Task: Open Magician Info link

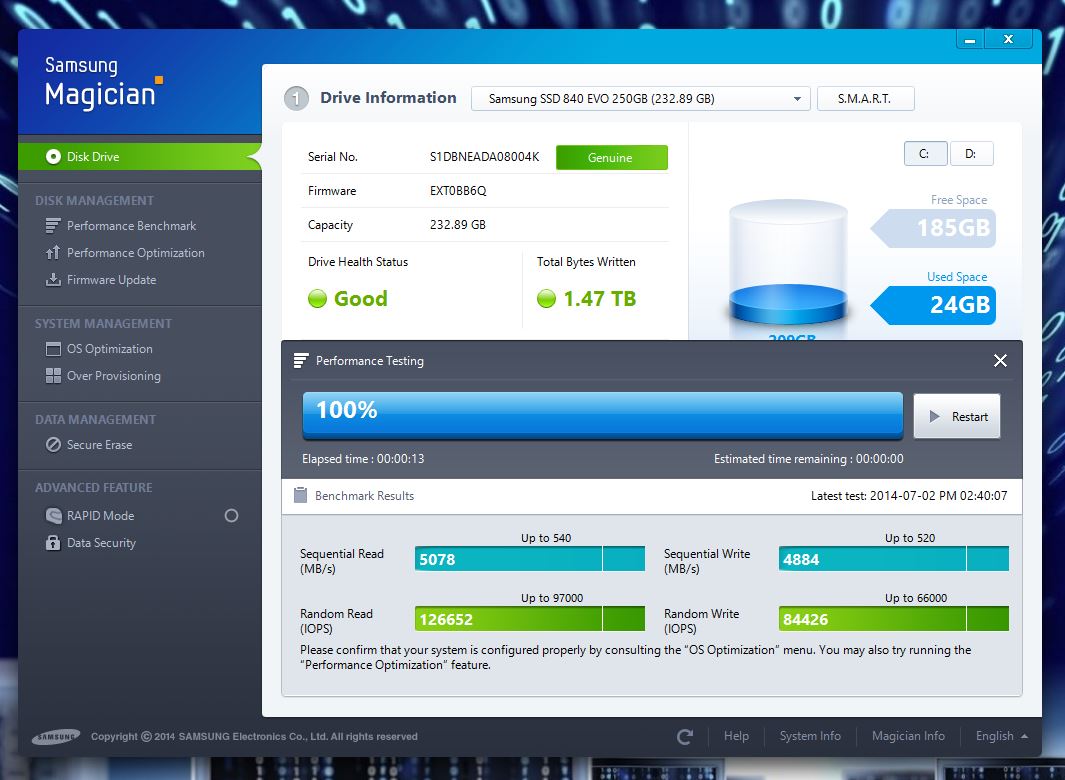Action: click(x=908, y=736)
